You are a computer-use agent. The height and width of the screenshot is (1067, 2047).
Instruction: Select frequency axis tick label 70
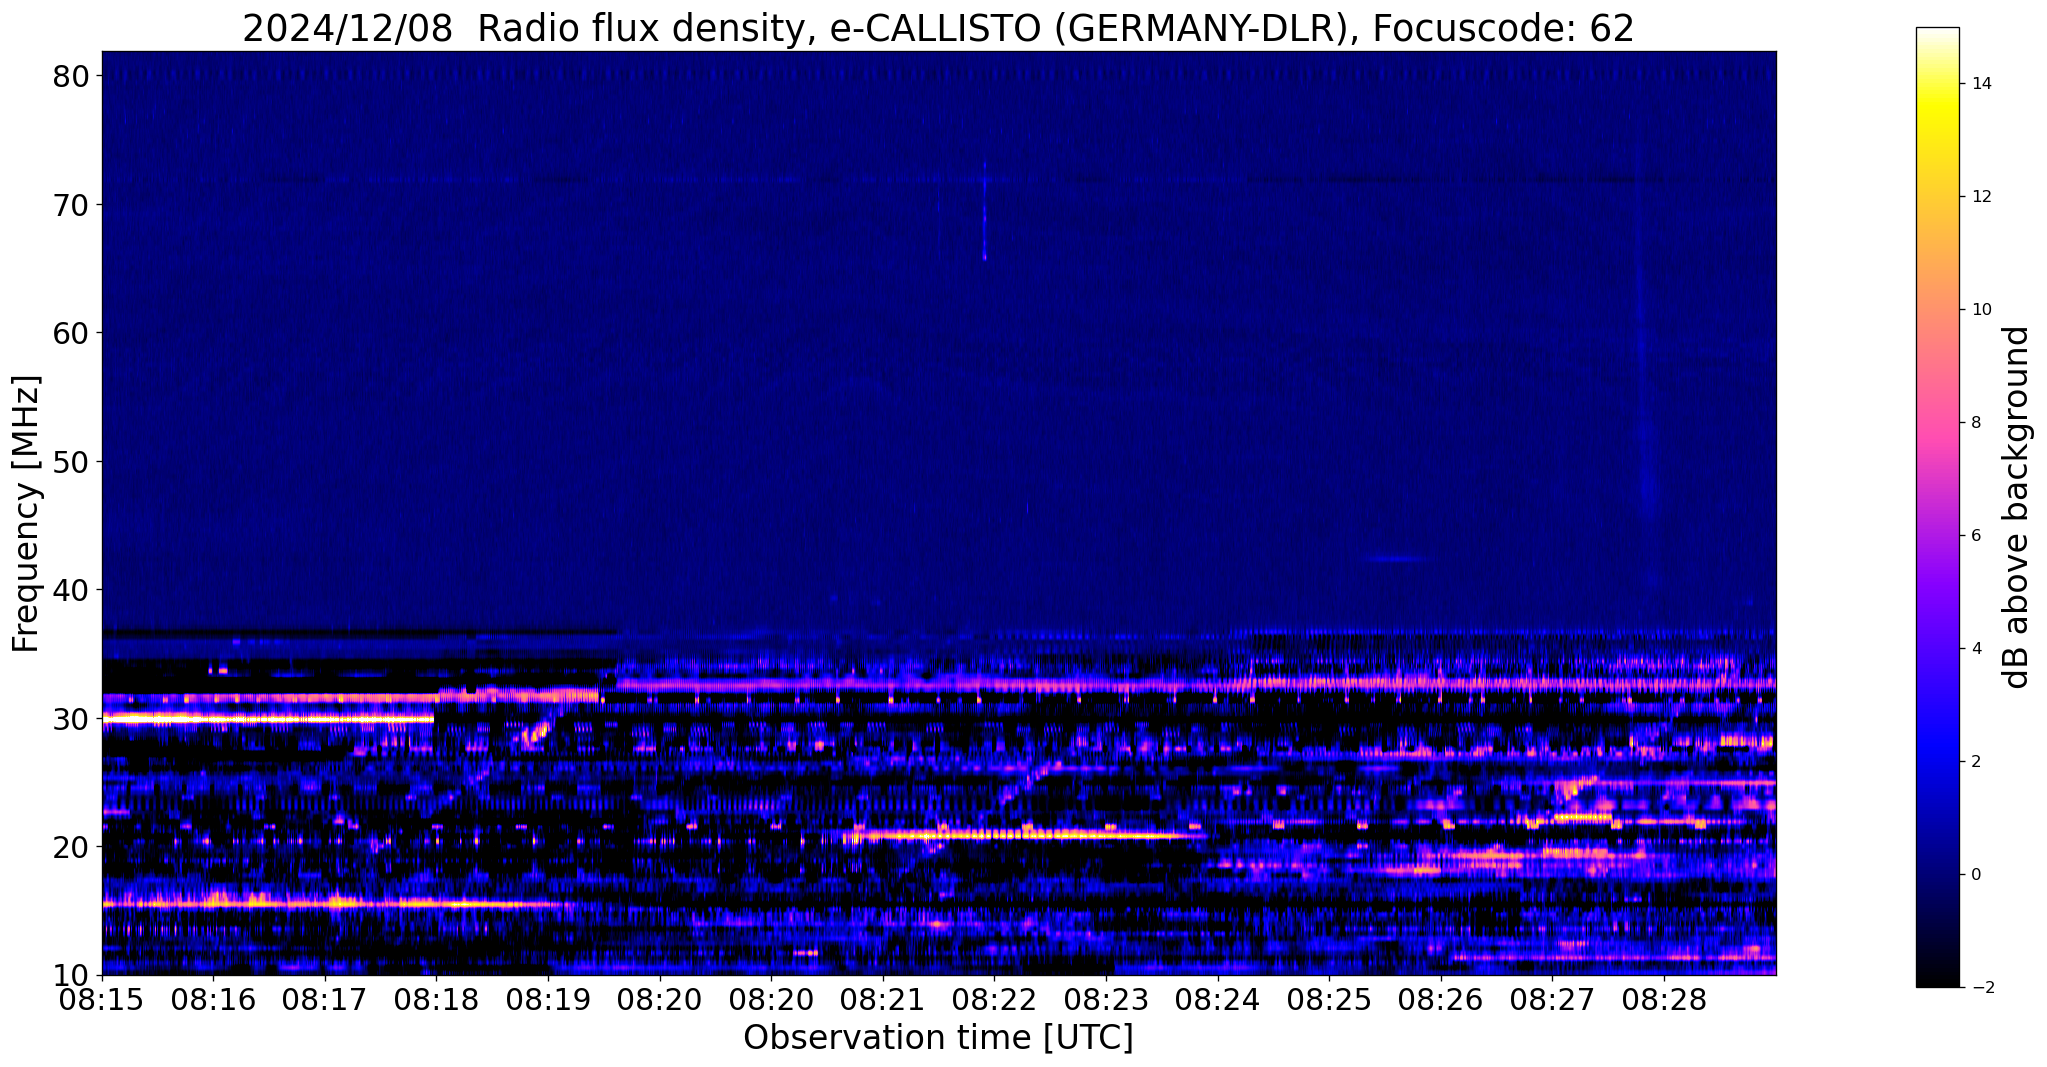72,205
